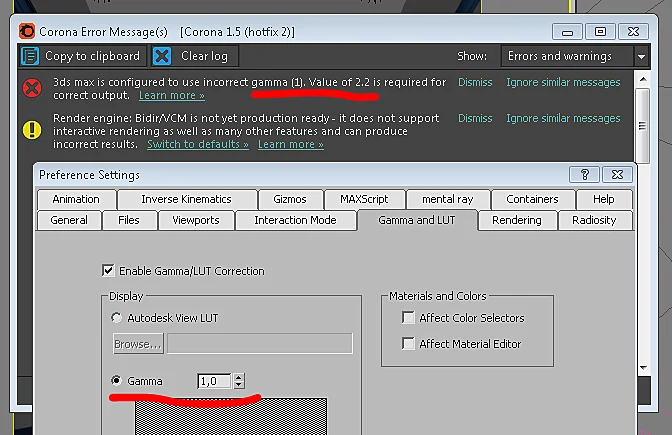Viewport: 672px width, 435px height.
Task: Dismiss the incorrect gamma error message
Action: [x=475, y=82]
